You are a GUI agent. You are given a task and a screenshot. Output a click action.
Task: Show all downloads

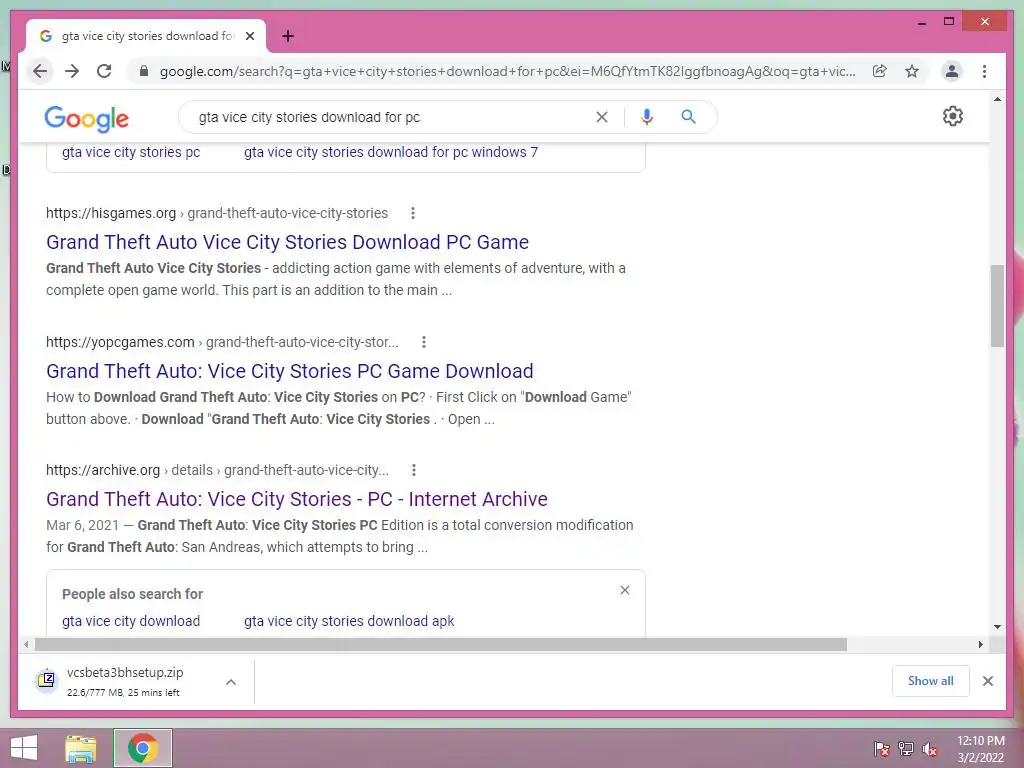tap(931, 681)
